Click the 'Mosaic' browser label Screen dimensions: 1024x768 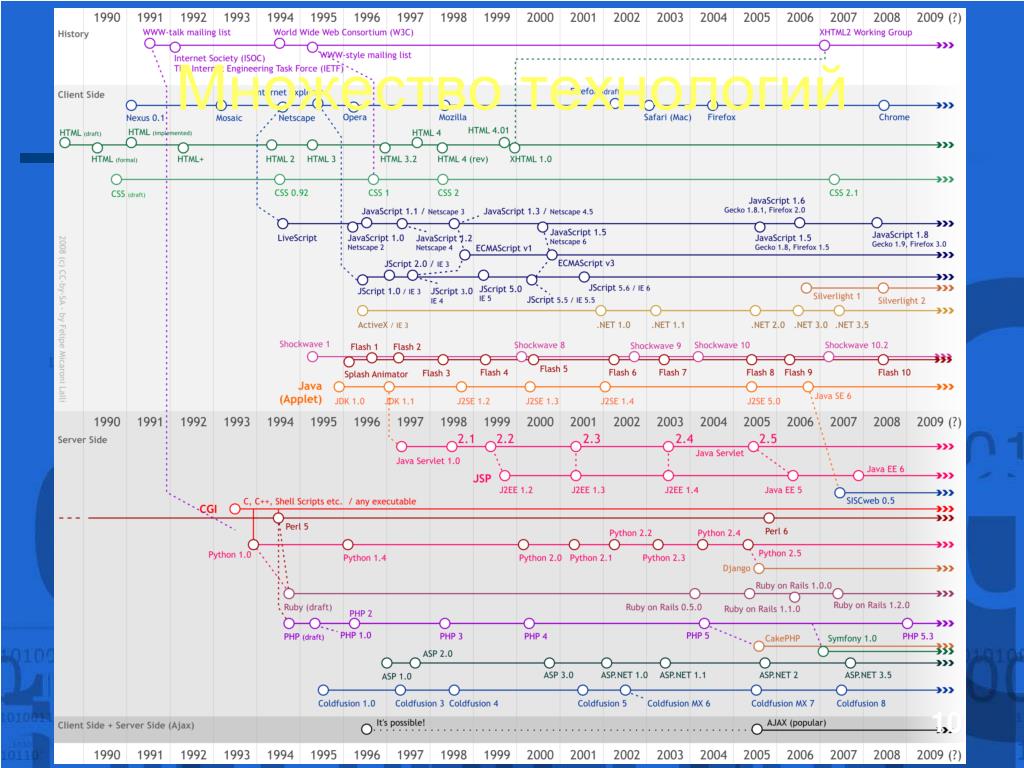click(x=229, y=118)
